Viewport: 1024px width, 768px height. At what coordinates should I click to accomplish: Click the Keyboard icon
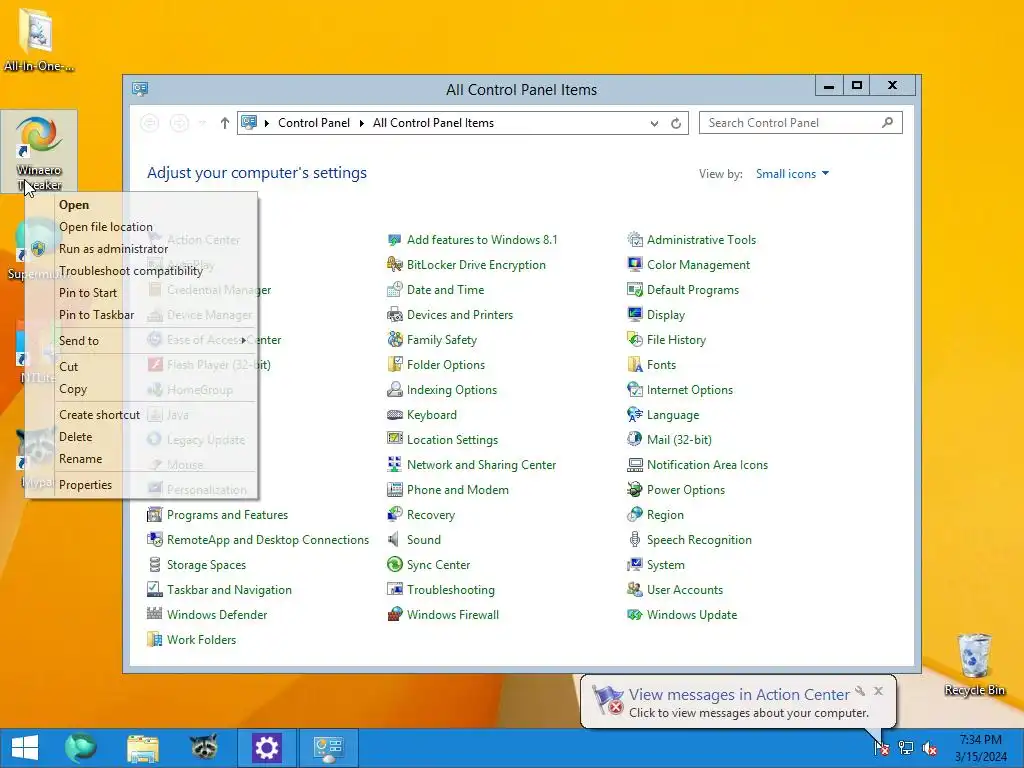[x=394, y=415]
